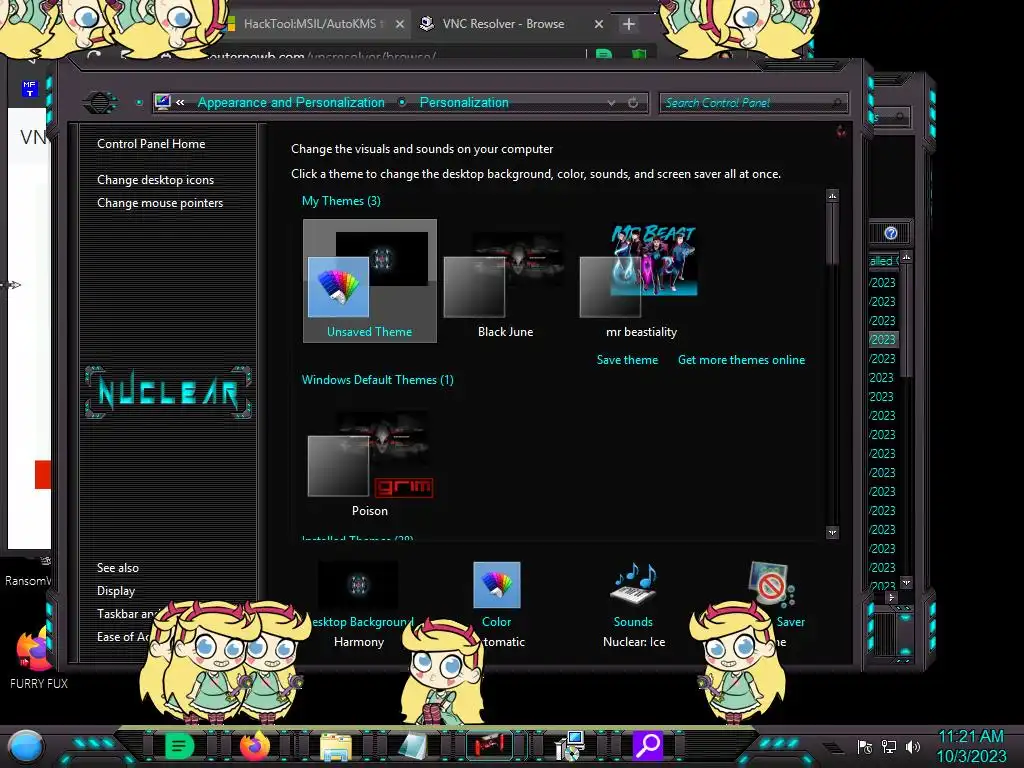
Task: Click the Action Center flag tray icon
Action: (x=865, y=747)
